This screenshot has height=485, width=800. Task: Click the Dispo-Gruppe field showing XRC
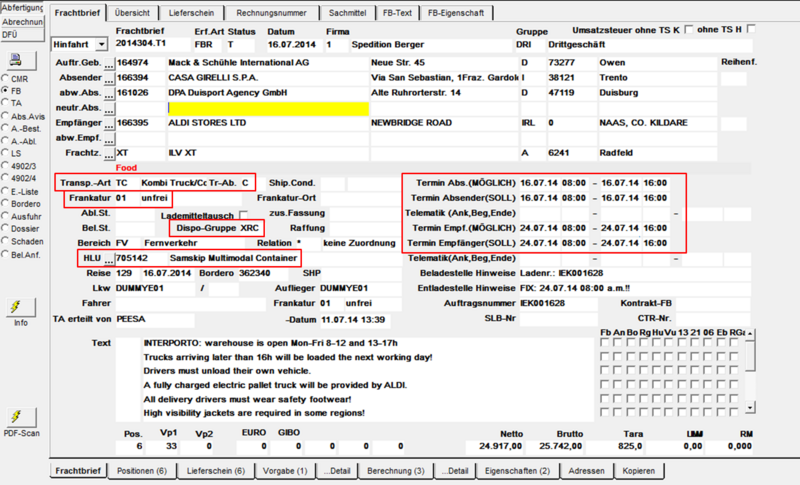251,228
